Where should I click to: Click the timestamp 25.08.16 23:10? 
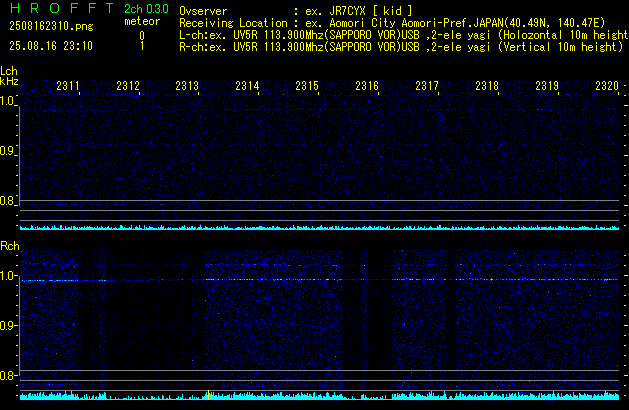[51, 46]
